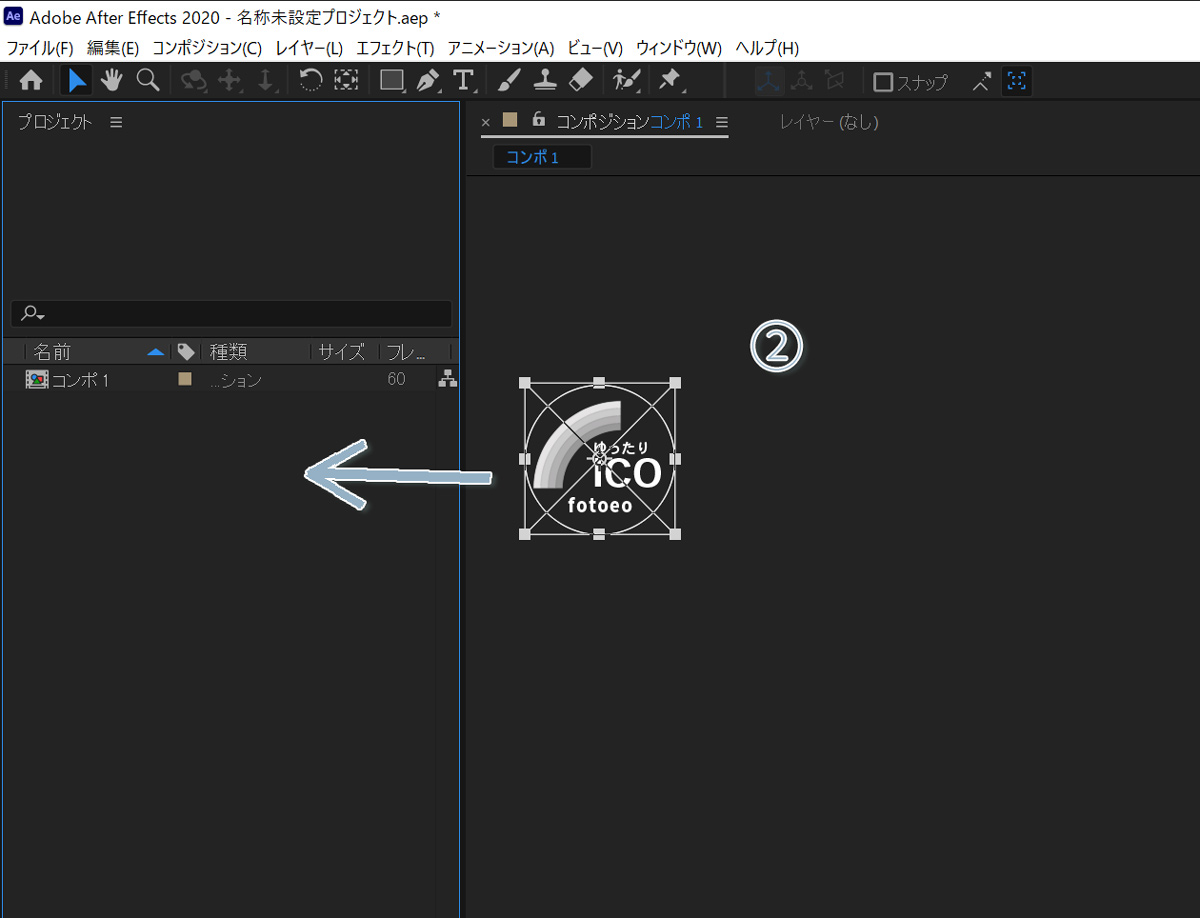Open the エフェクト(T) menu
This screenshot has height=918, width=1200.
(x=395, y=48)
